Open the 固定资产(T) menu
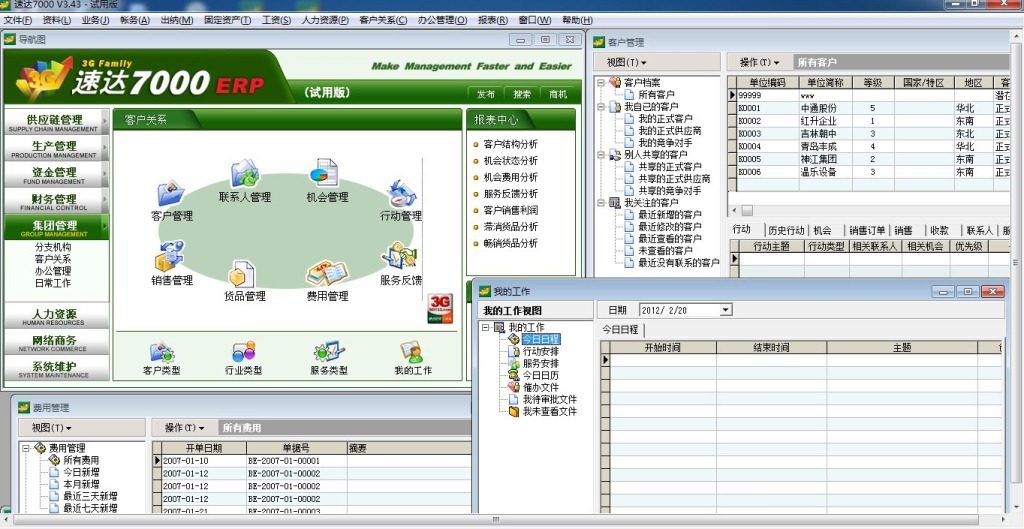This screenshot has height=529, width=1024. pos(227,20)
